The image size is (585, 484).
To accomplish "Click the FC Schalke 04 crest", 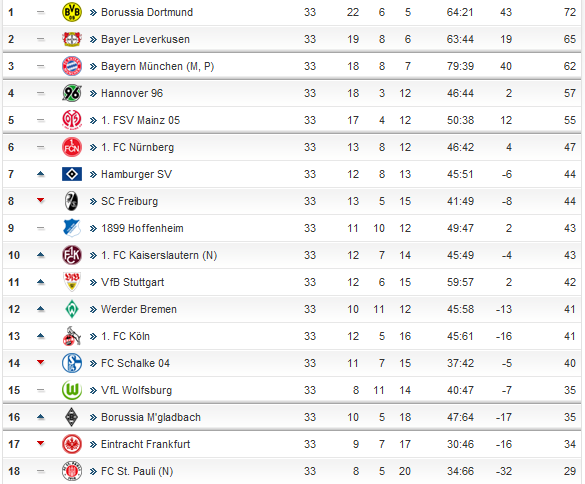I will pos(72,363).
